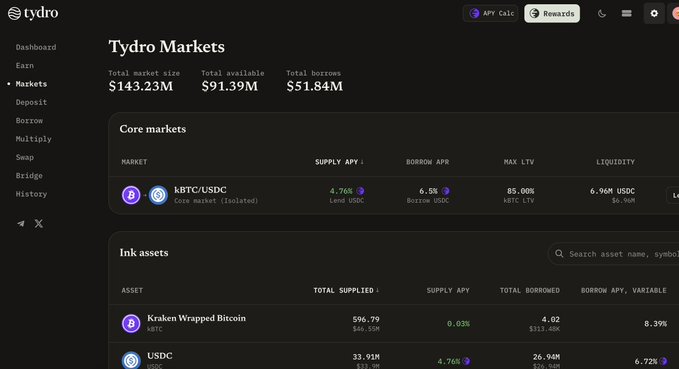Open Deposit in sidebar
This screenshot has height=369, width=679.
pos(31,102)
